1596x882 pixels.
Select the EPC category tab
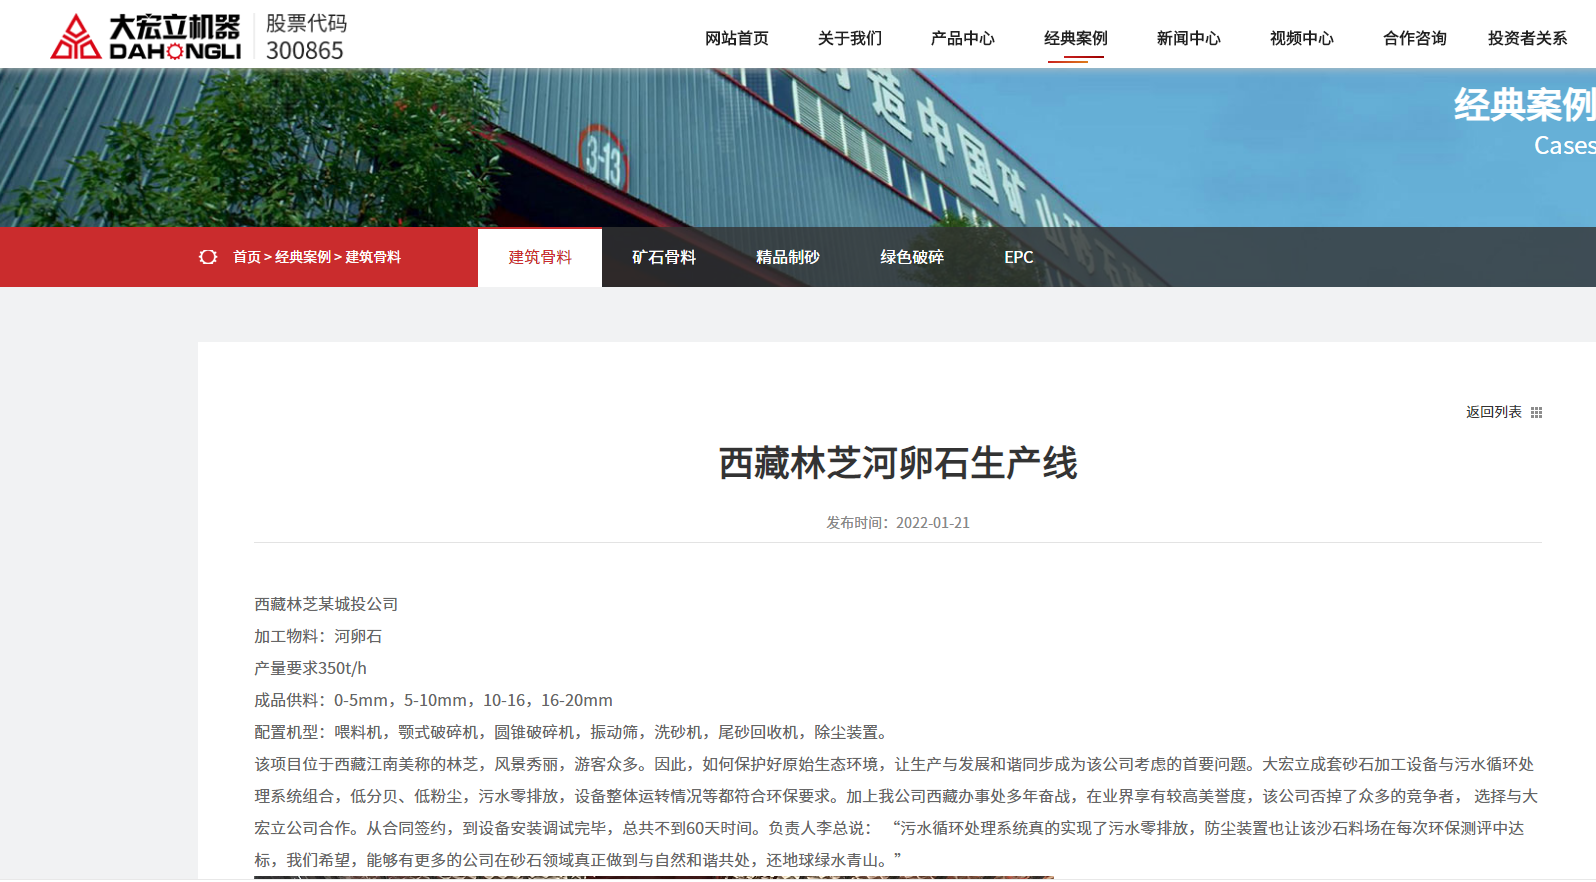(1019, 257)
